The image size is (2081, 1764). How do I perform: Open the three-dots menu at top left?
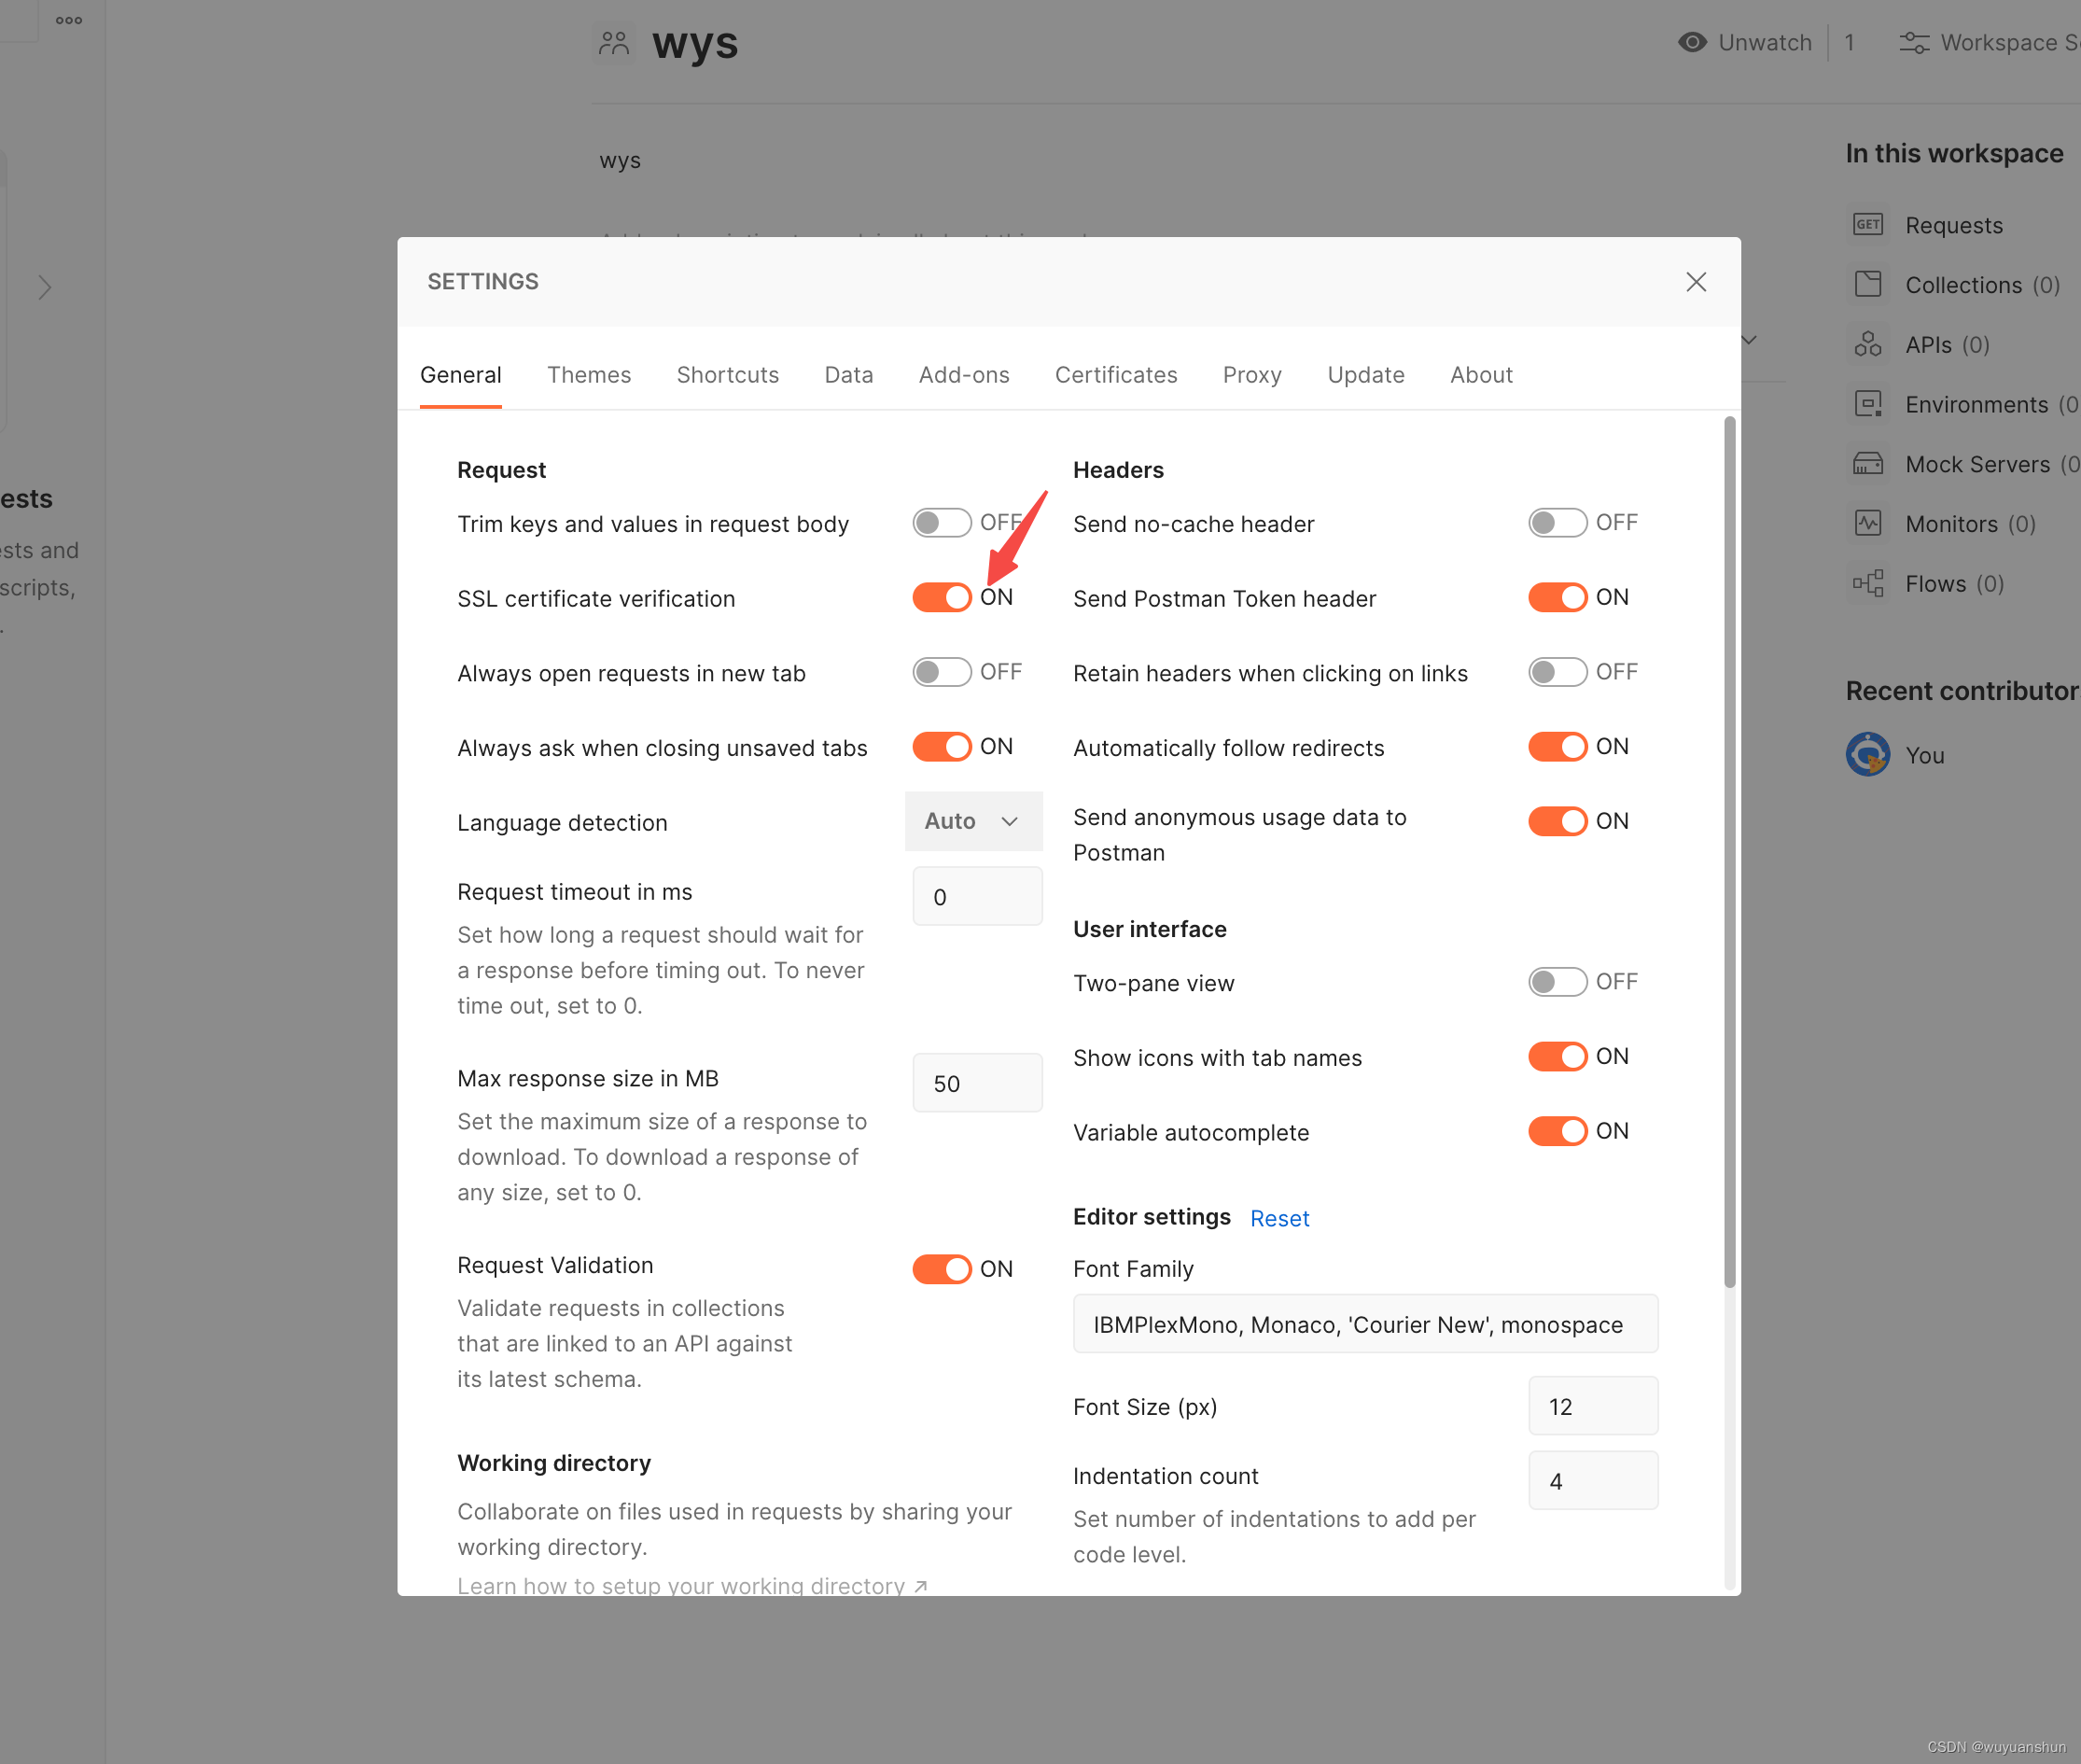69,20
